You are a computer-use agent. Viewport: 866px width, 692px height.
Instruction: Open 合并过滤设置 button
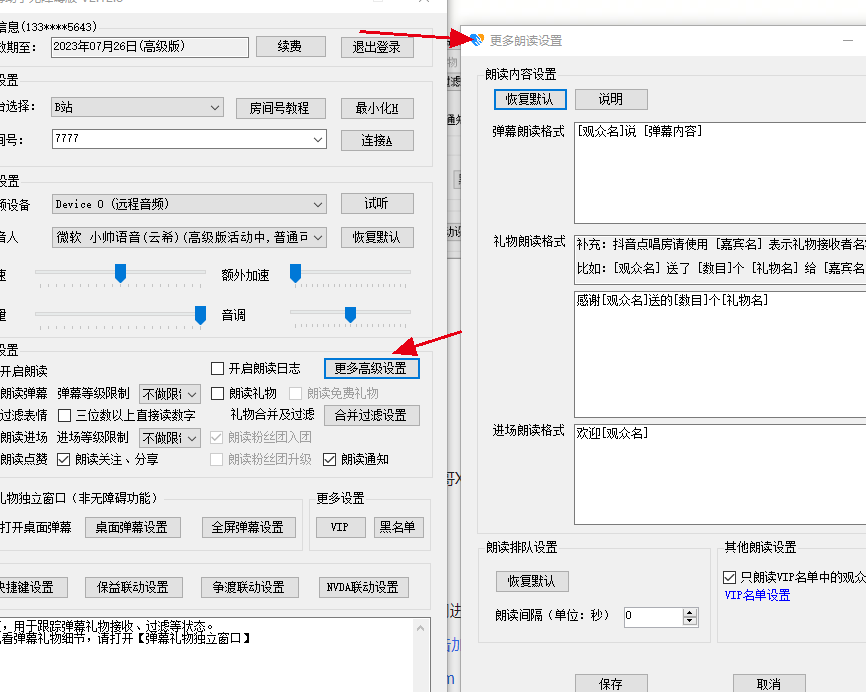pos(372,415)
